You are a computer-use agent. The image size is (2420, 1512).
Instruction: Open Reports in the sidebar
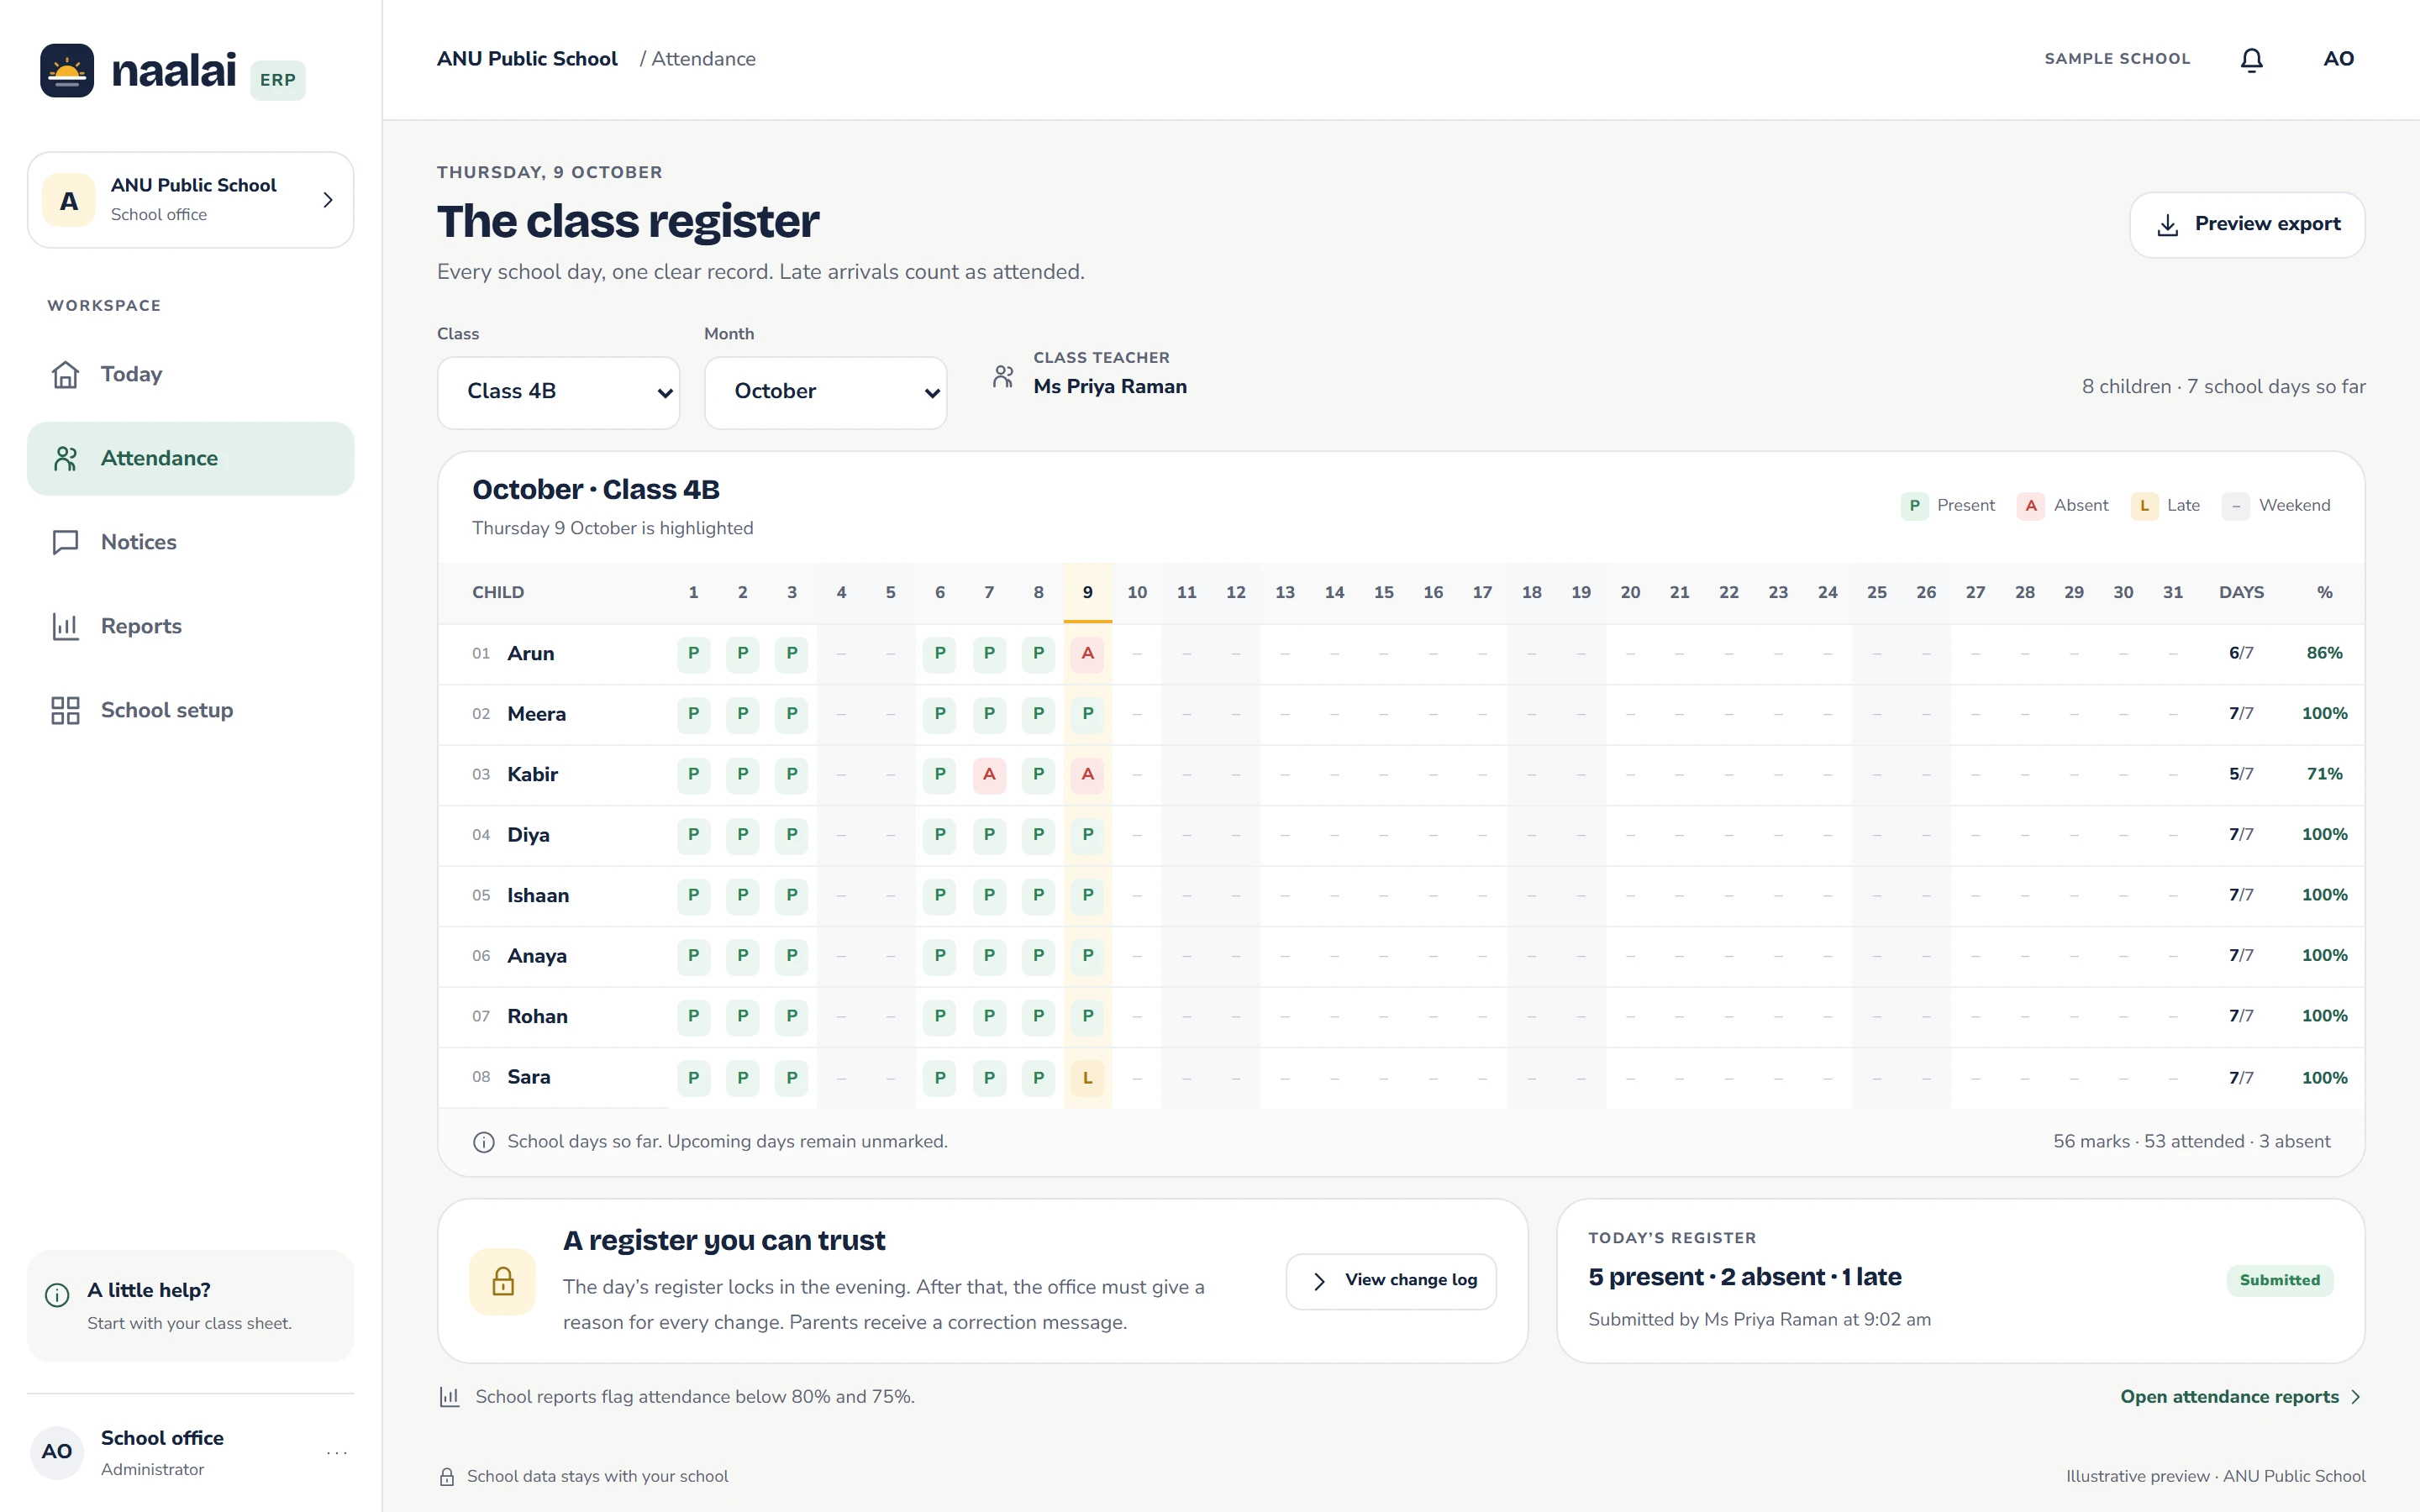click(x=191, y=626)
